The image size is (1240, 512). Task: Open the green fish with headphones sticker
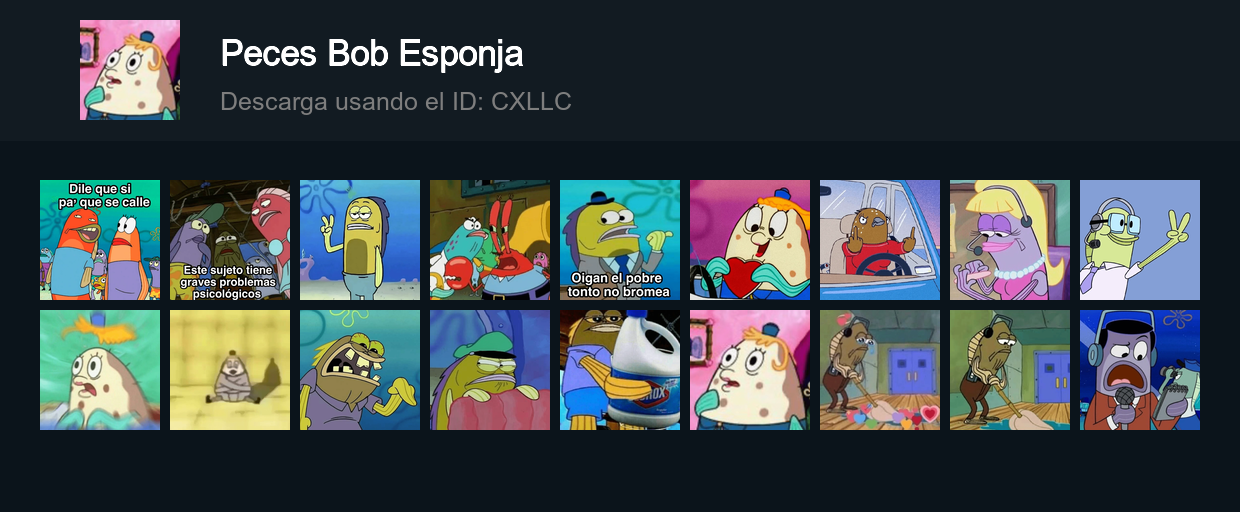pos(1140,240)
